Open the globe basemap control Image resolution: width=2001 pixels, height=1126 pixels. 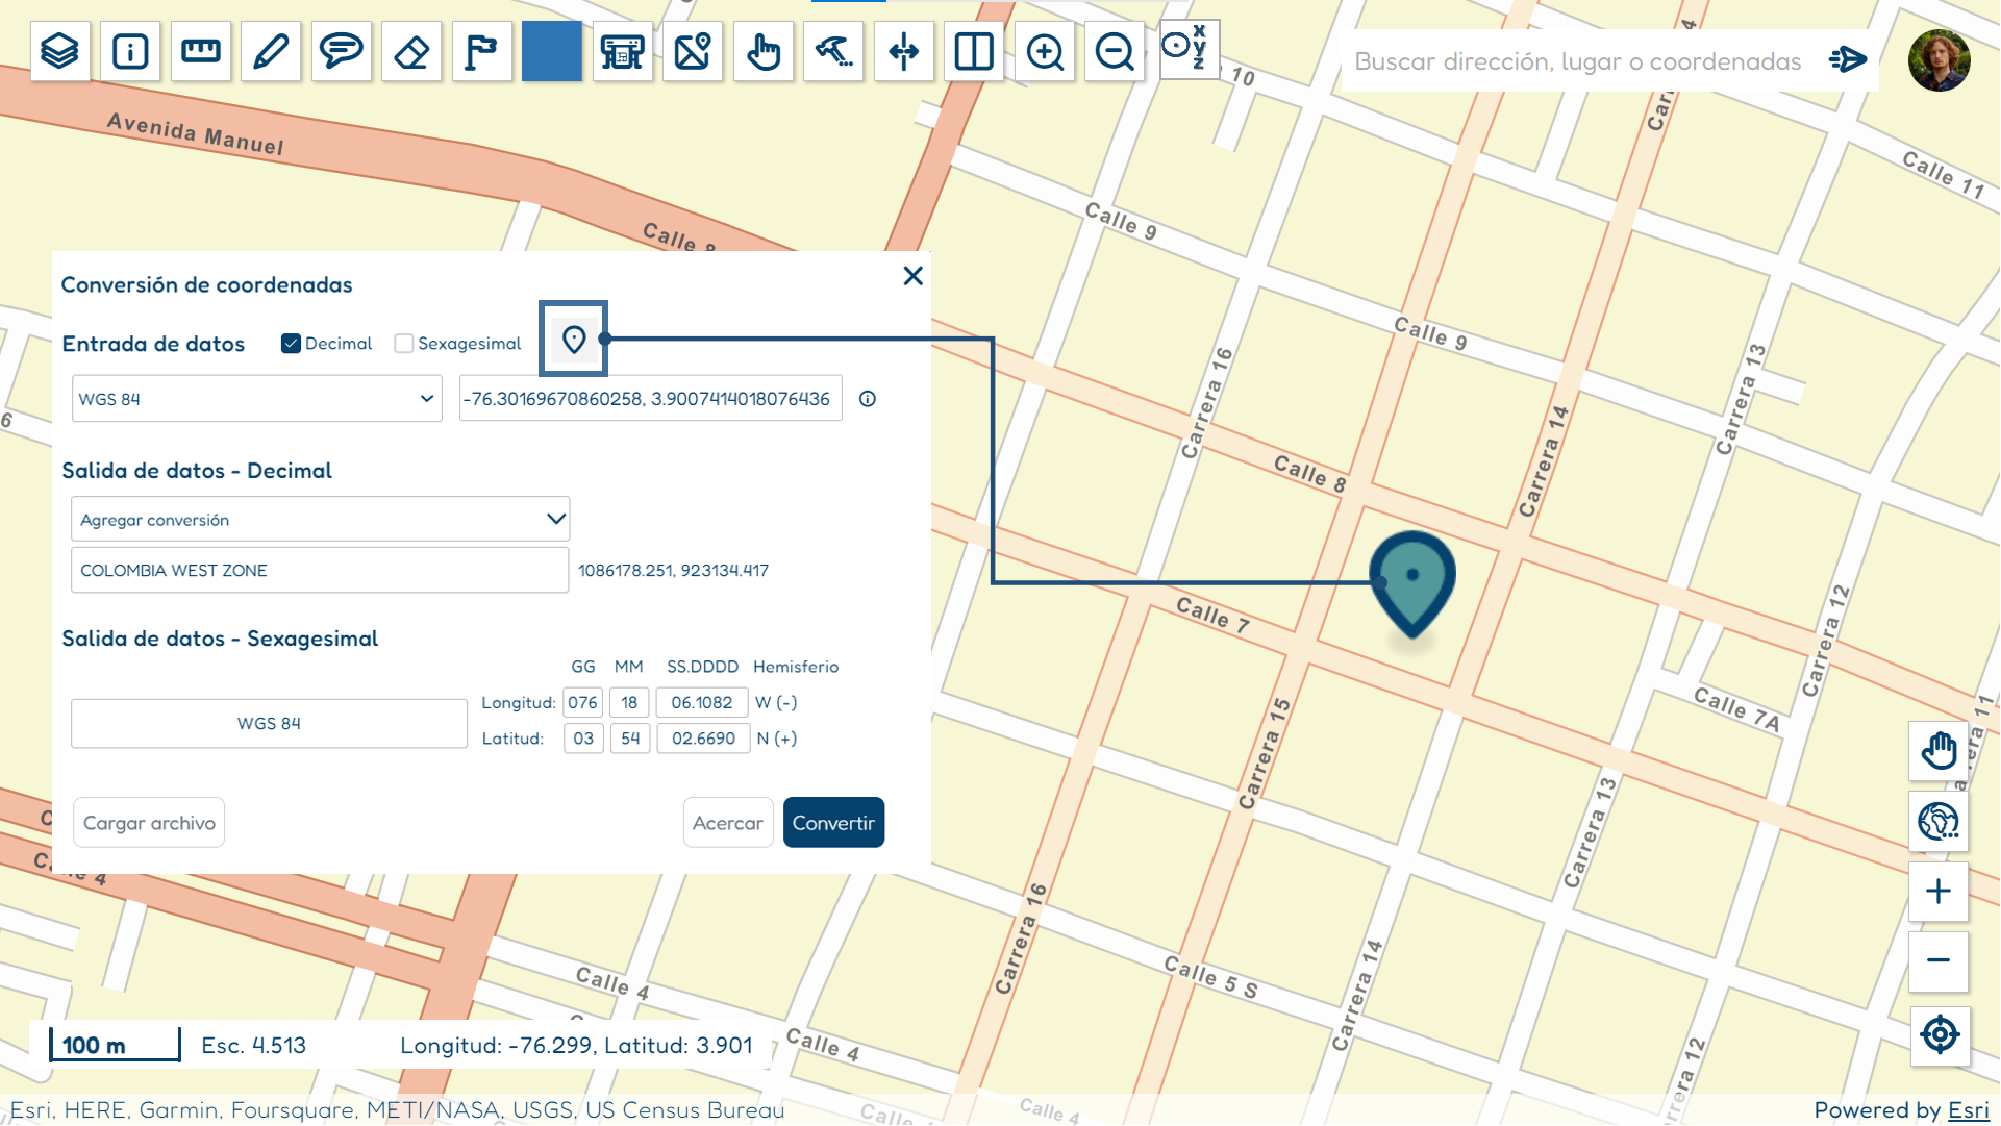[x=1939, y=822]
